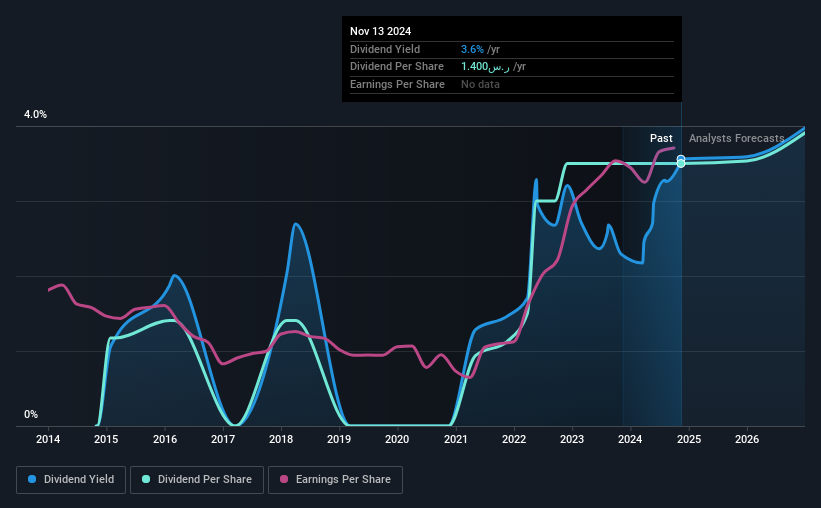The image size is (821, 508).
Task: Click the Past label on the chart
Action: pos(661,138)
